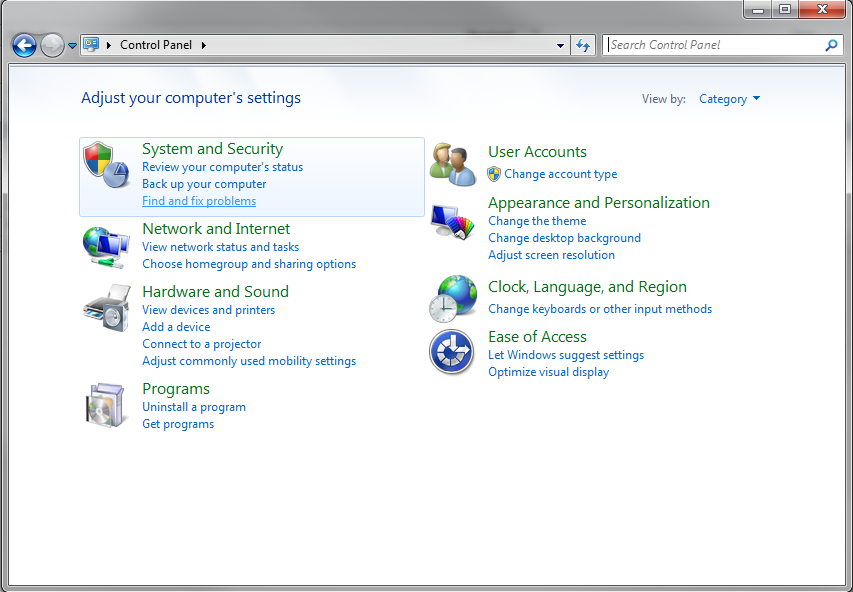Screen dimensions: 853x592
Task: Open Clock, Language, and Region heading
Action: pos(587,287)
